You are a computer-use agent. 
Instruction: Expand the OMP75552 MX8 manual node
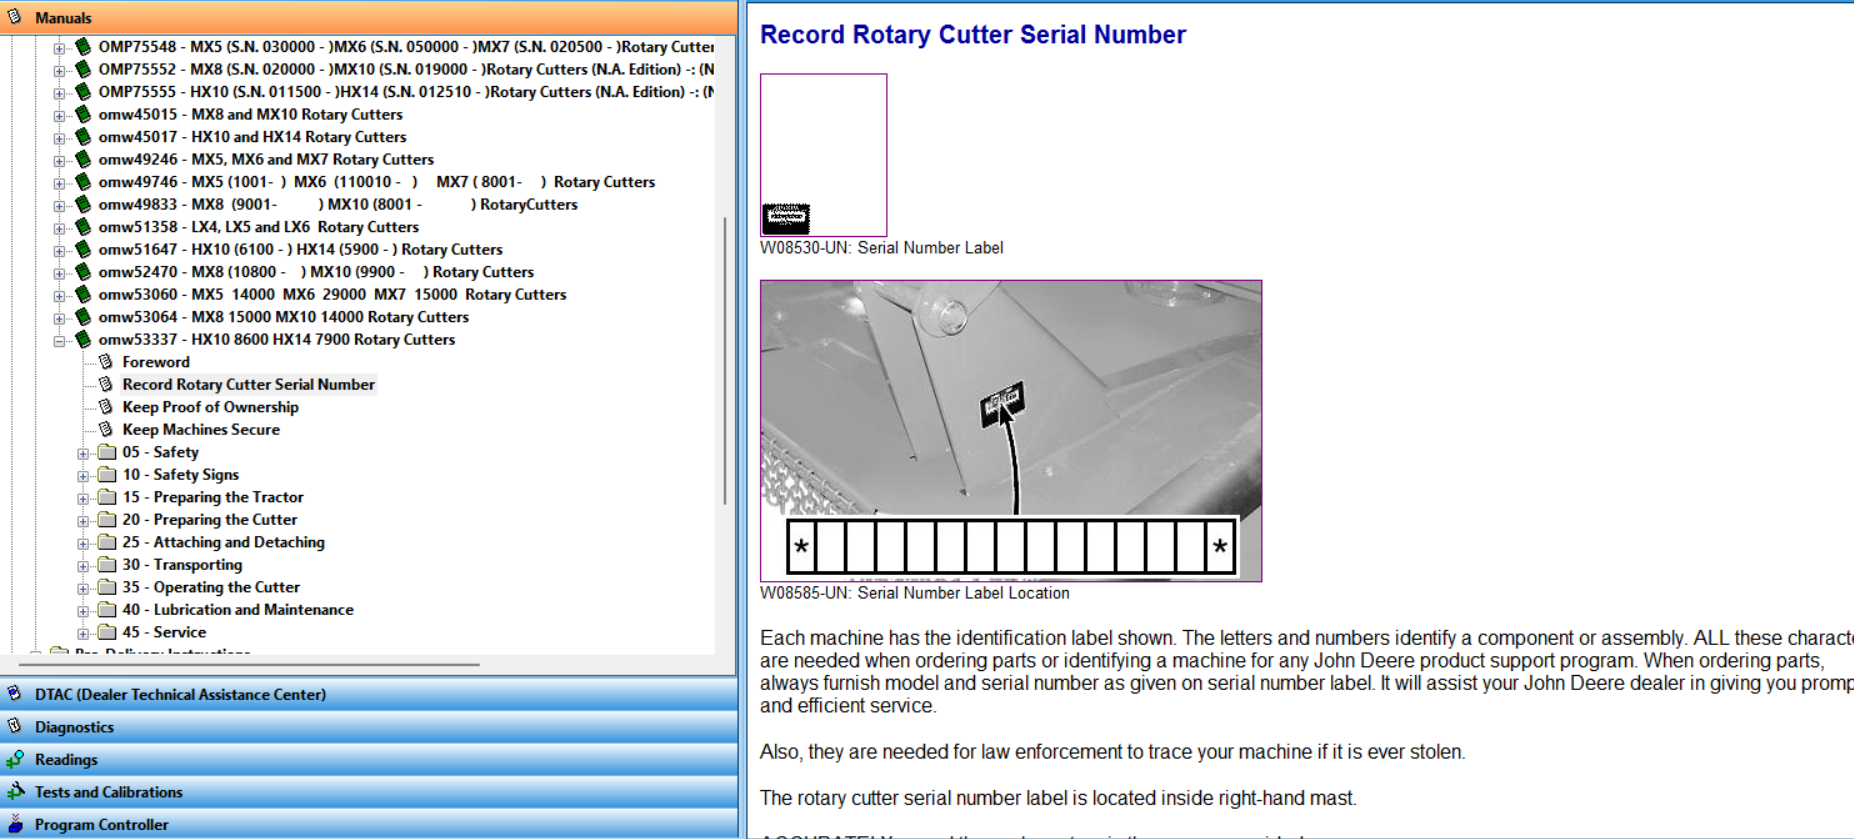(x=59, y=71)
